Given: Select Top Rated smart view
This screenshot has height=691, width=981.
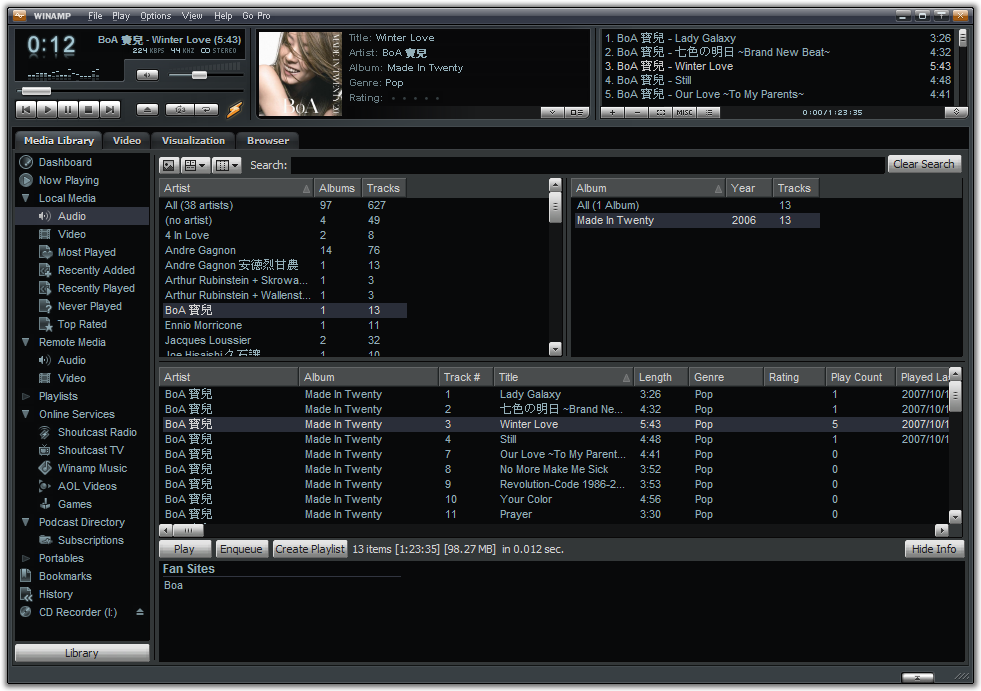Looking at the screenshot, I should (82, 324).
